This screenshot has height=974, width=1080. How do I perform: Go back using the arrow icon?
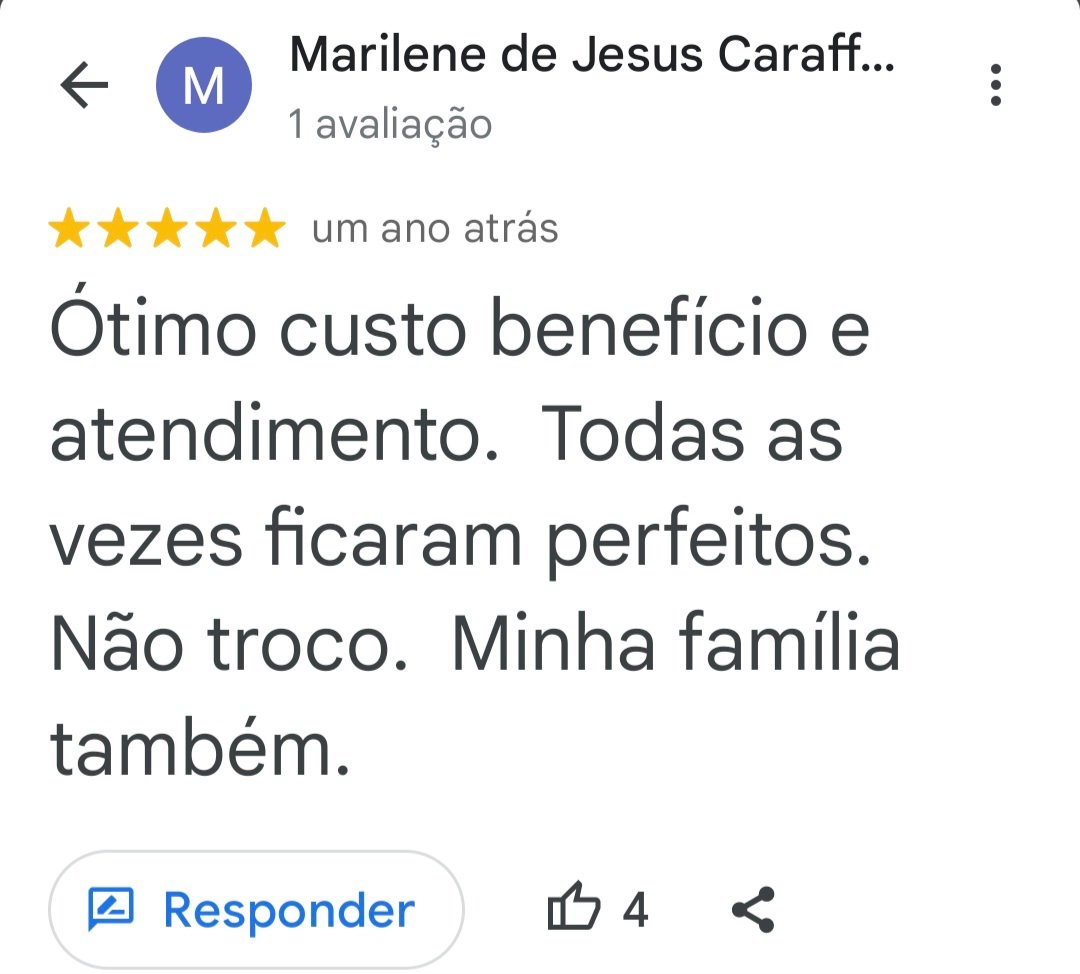pyautogui.click(x=85, y=86)
